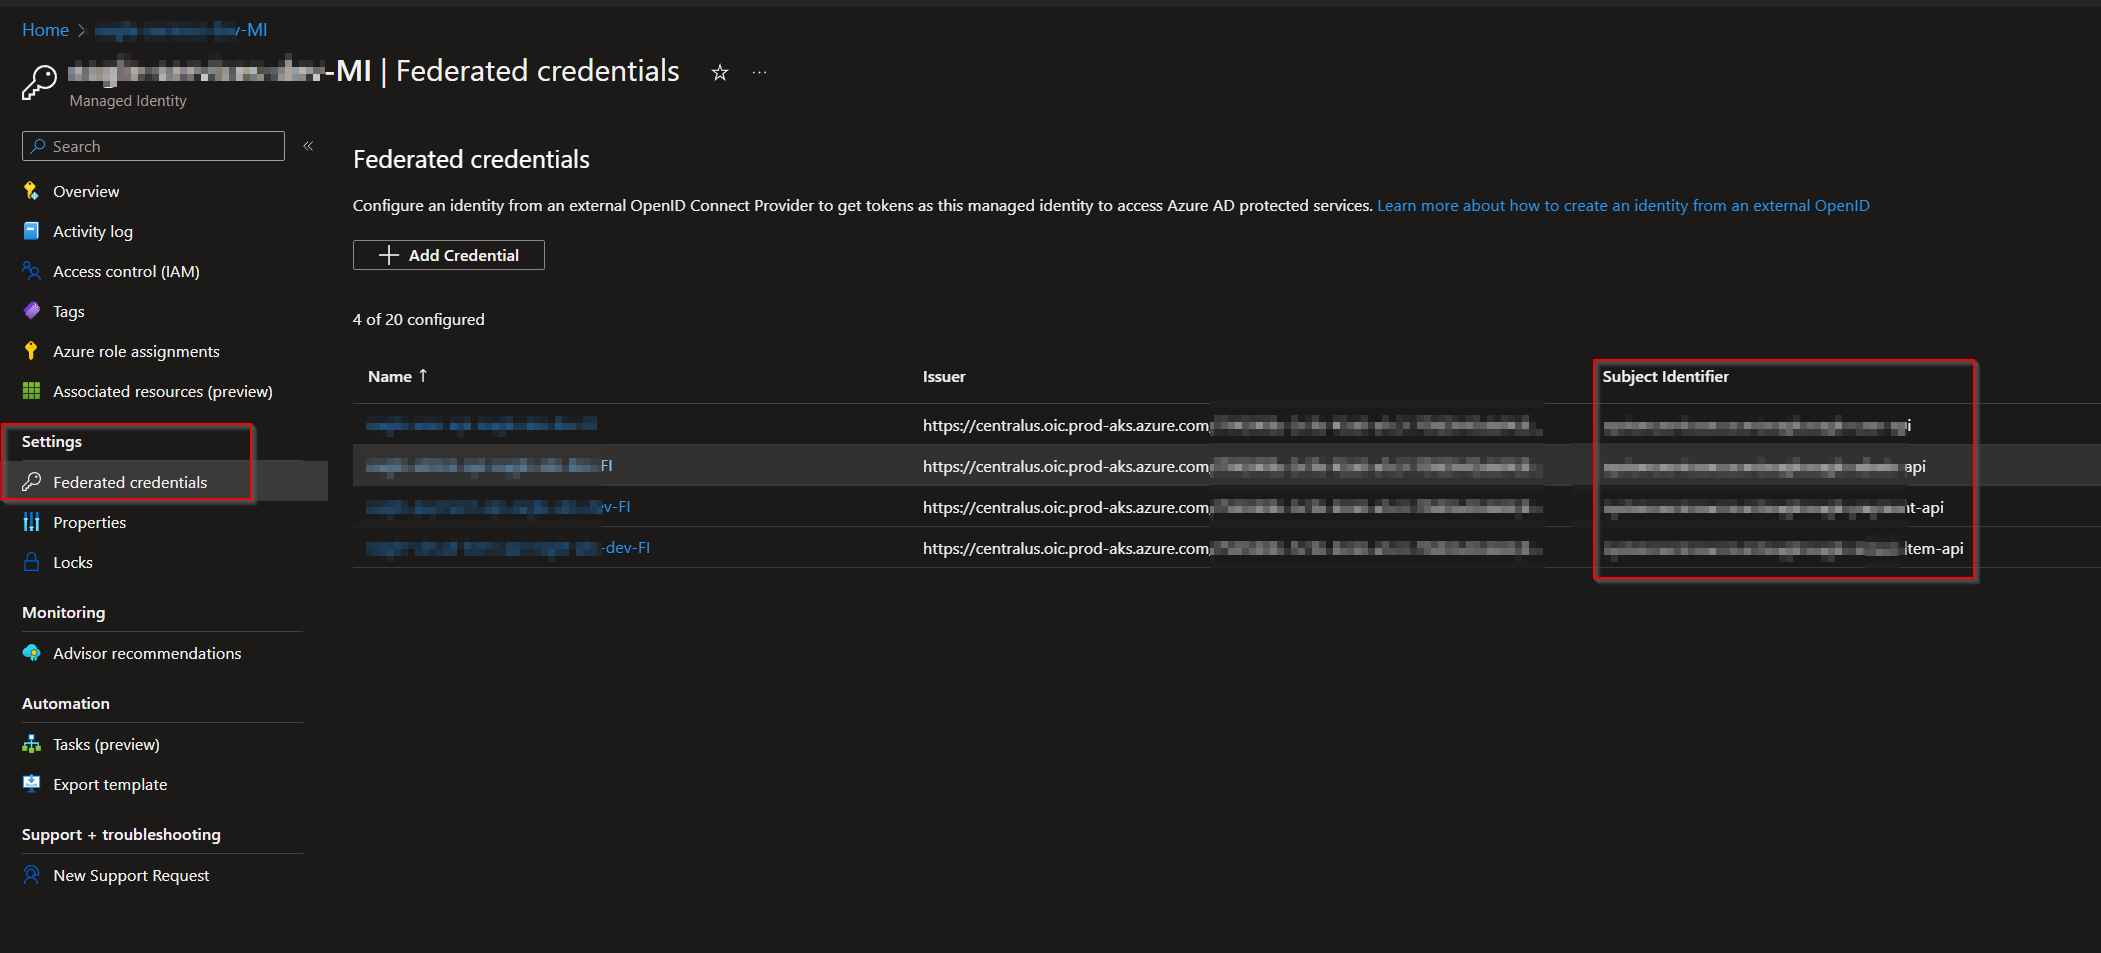Open Tasks (preview) under Automation
This screenshot has height=953, width=2101.
pyautogui.click(x=106, y=744)
